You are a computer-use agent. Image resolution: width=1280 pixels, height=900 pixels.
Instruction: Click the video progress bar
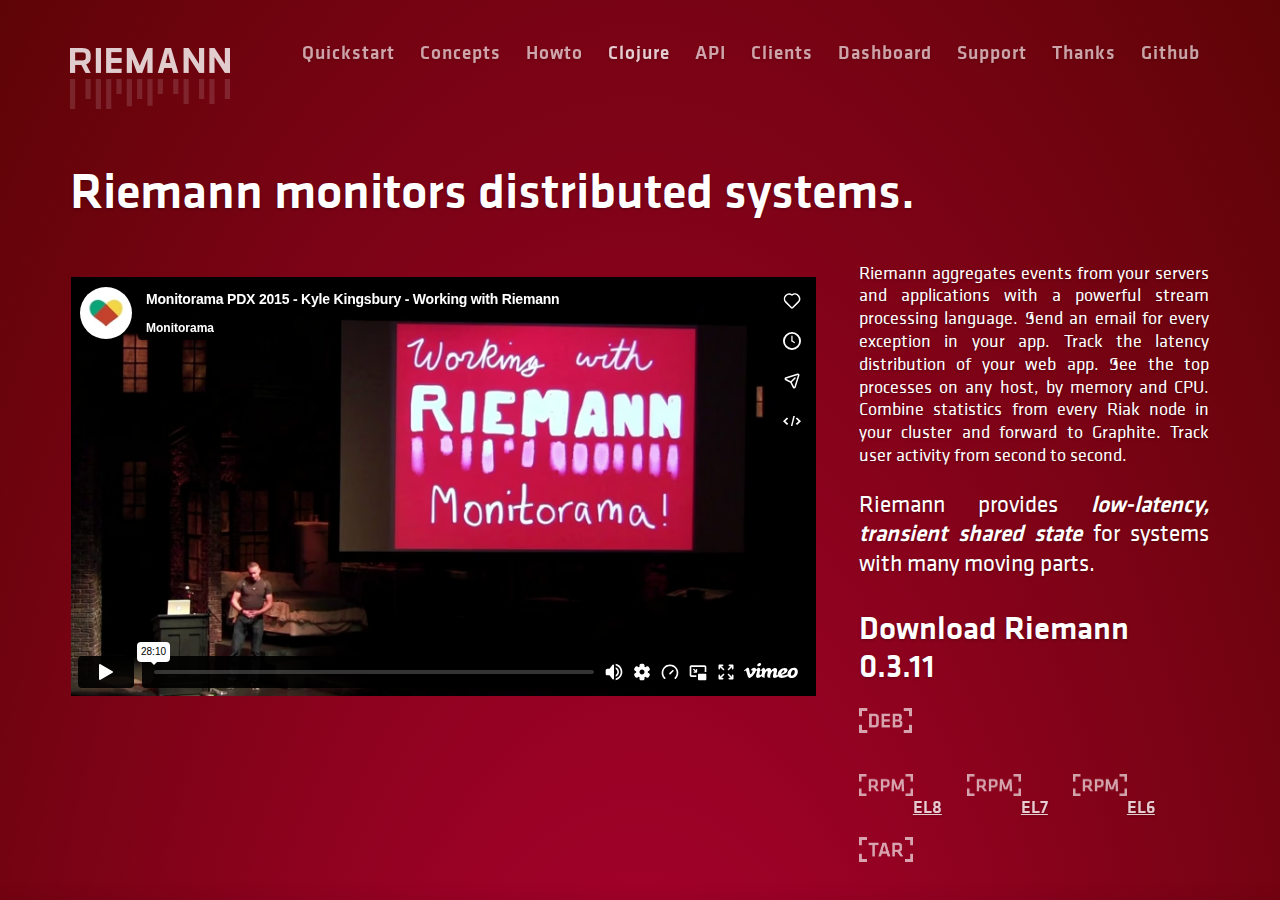368,672
